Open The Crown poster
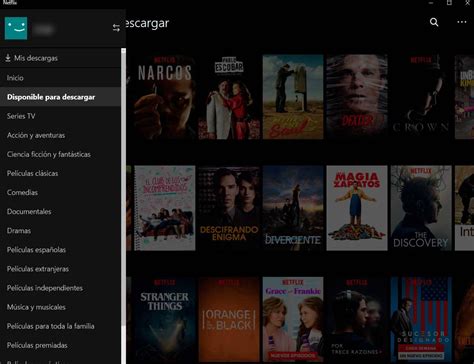The width and height of the screenshot is (474, 364). coord(421,97)
